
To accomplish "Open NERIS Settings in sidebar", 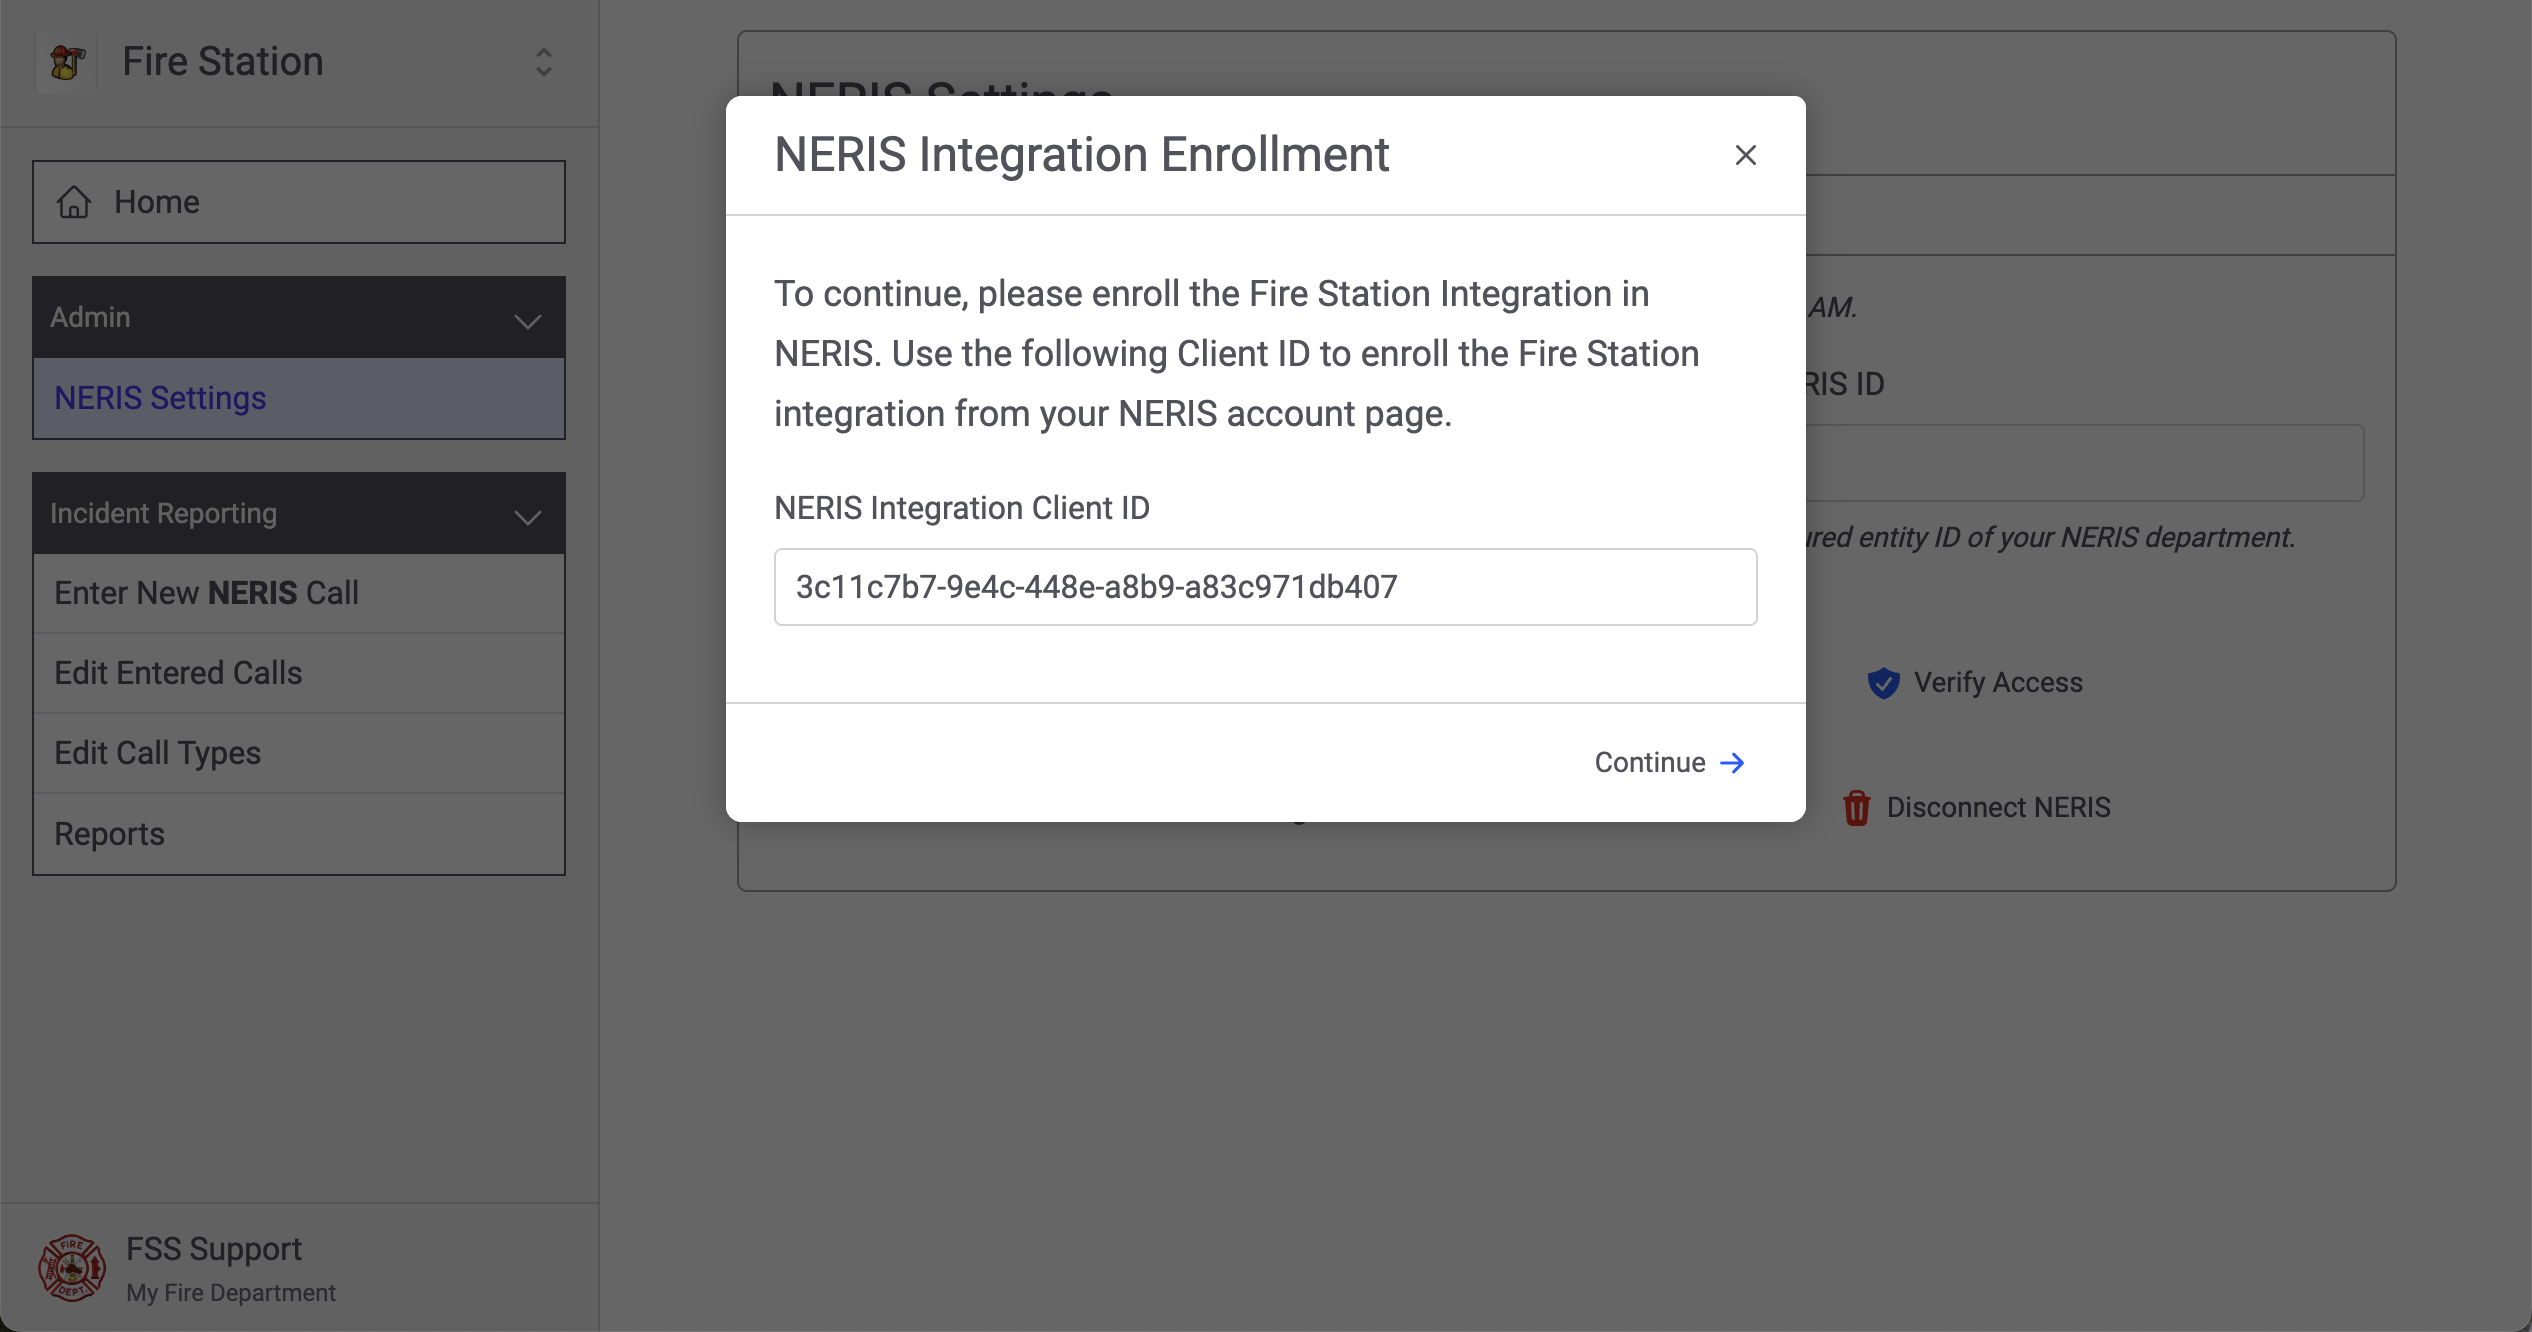I will point(160,398).
